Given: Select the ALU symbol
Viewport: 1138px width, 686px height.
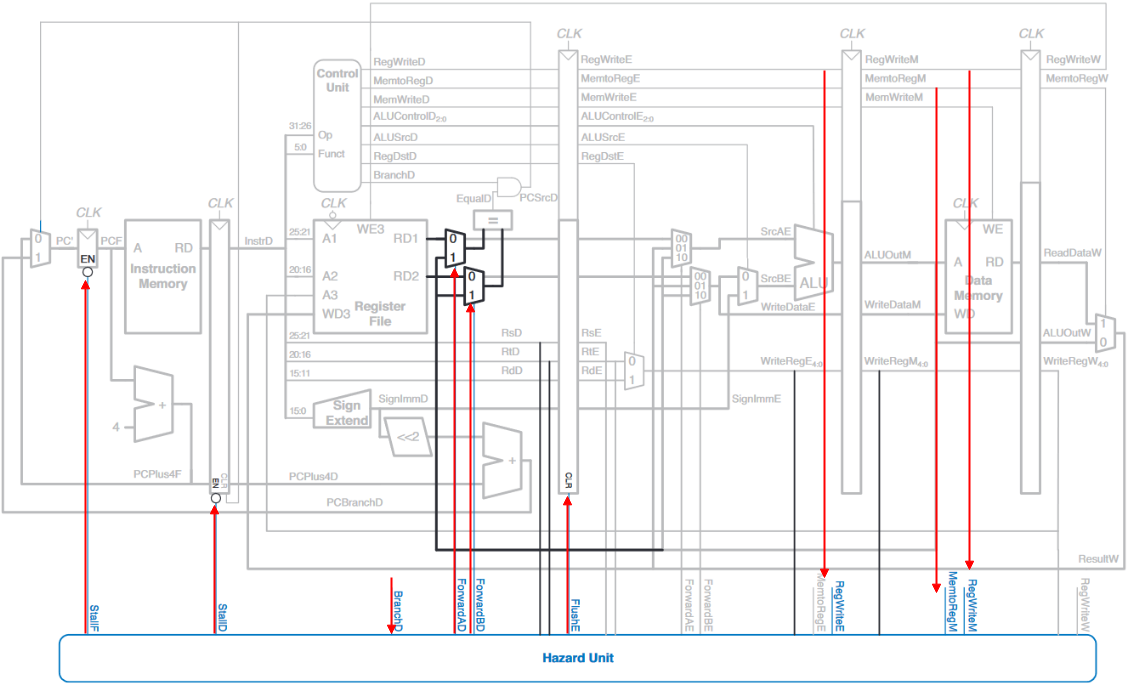Looking at the screenshot, I should (x=813, y=262).
